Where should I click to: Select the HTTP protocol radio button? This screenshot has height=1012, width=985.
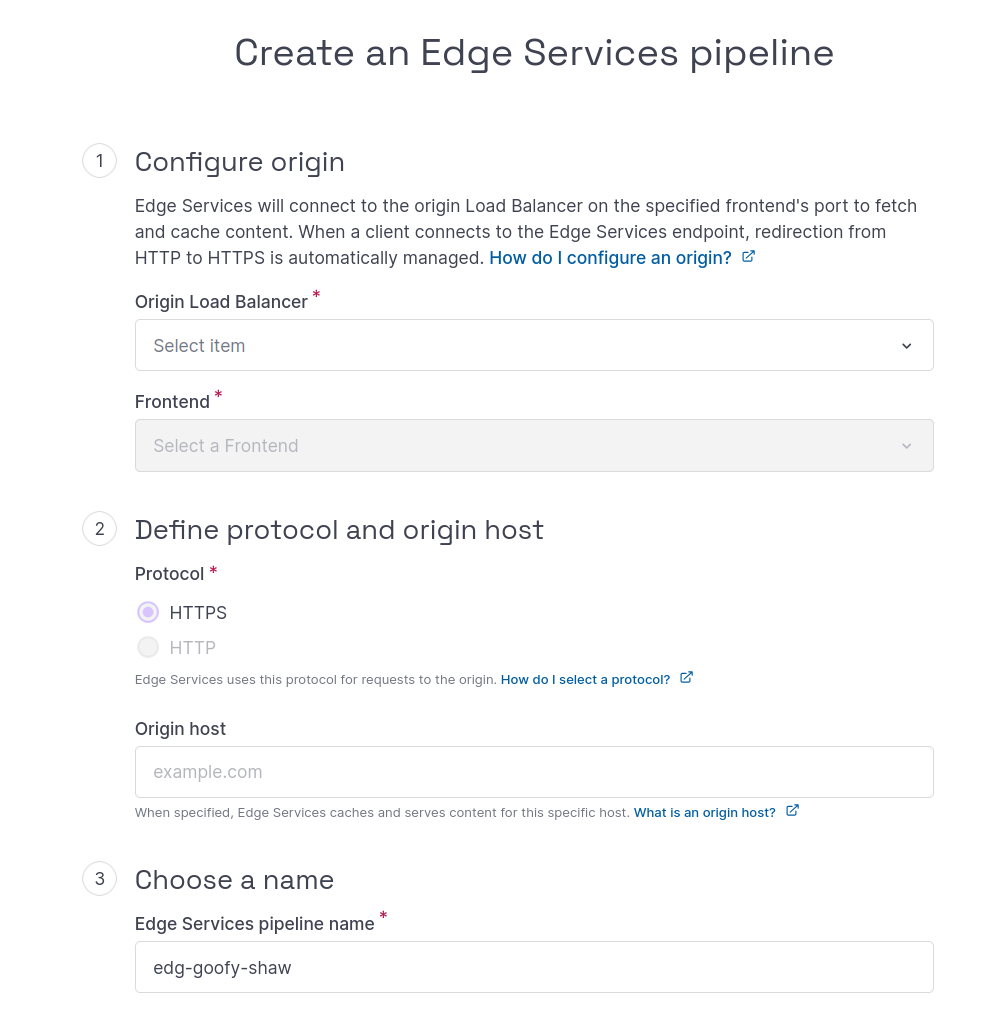click(148, 647)
